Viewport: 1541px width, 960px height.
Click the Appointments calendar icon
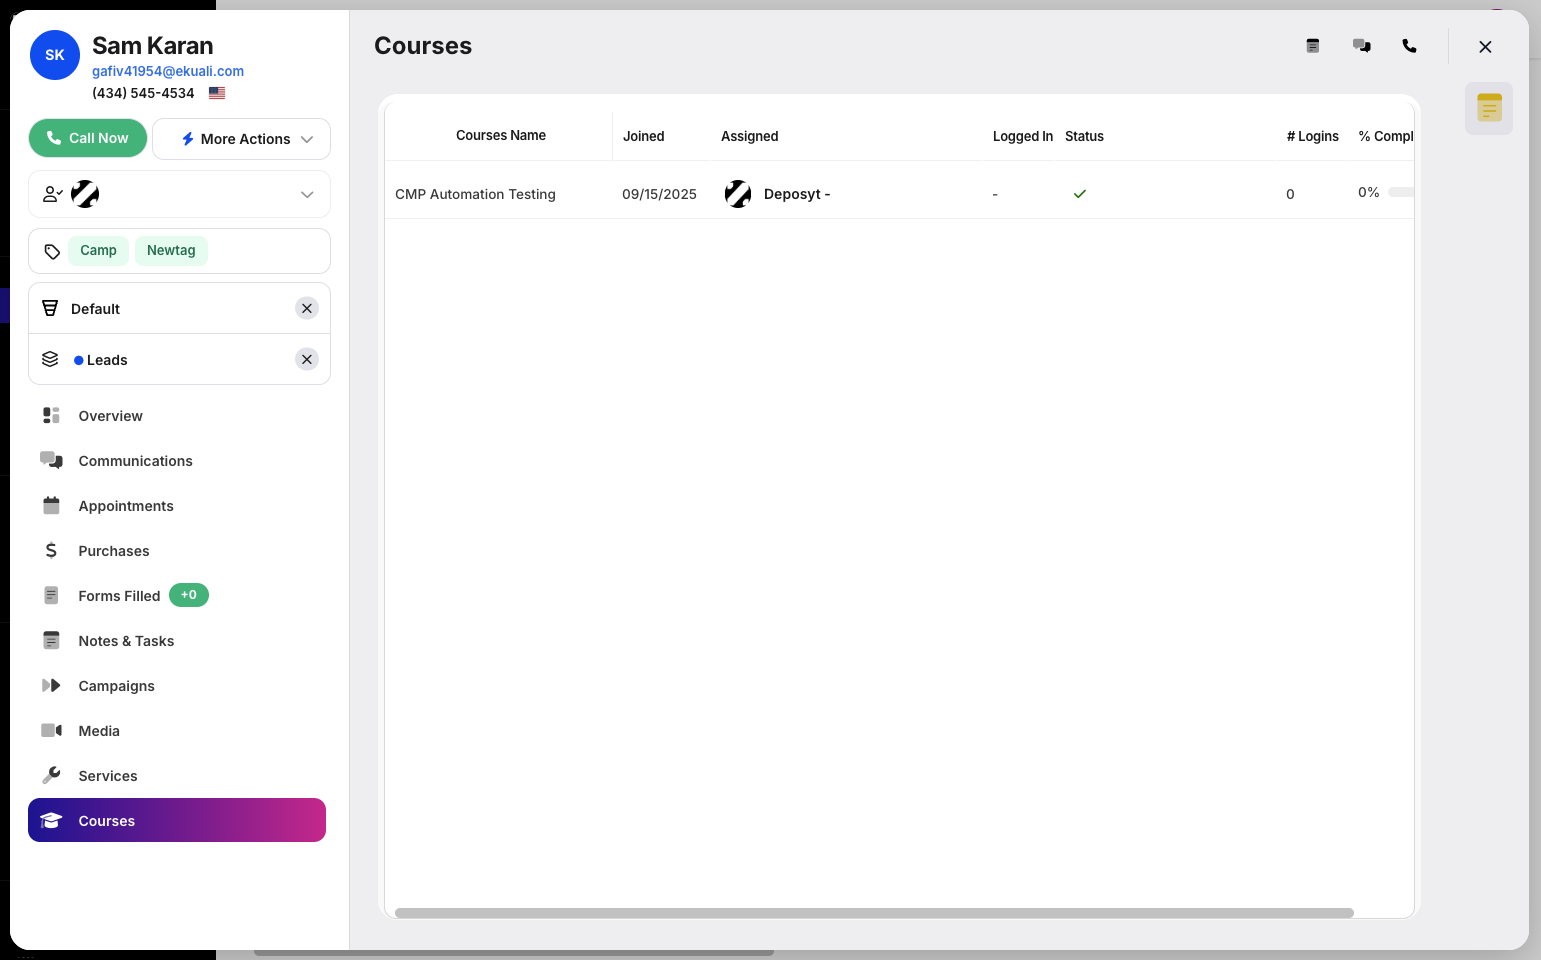tap(51, 505)
